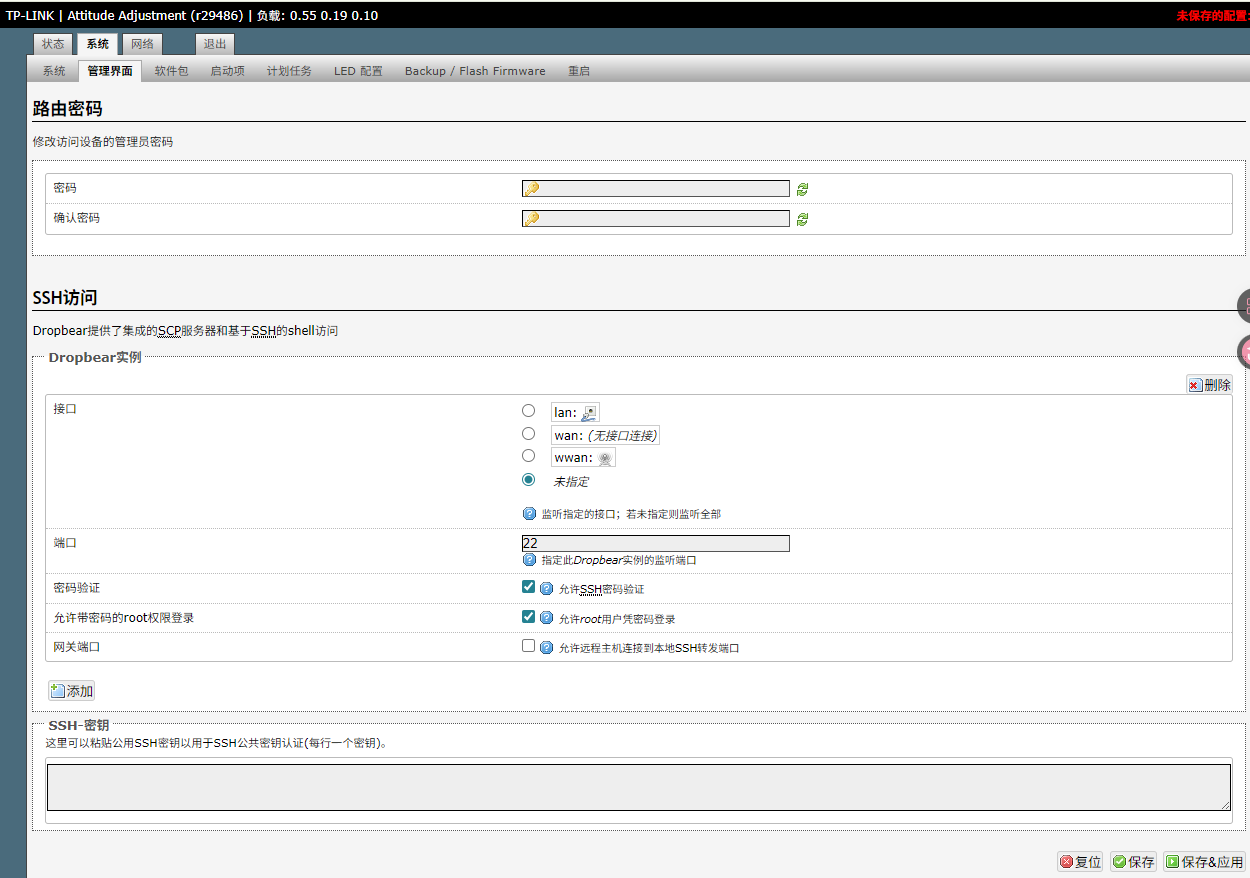Click the help icon beside 监听指定的接口
Screen dimensions: 1250x878
tap(529, 514)
